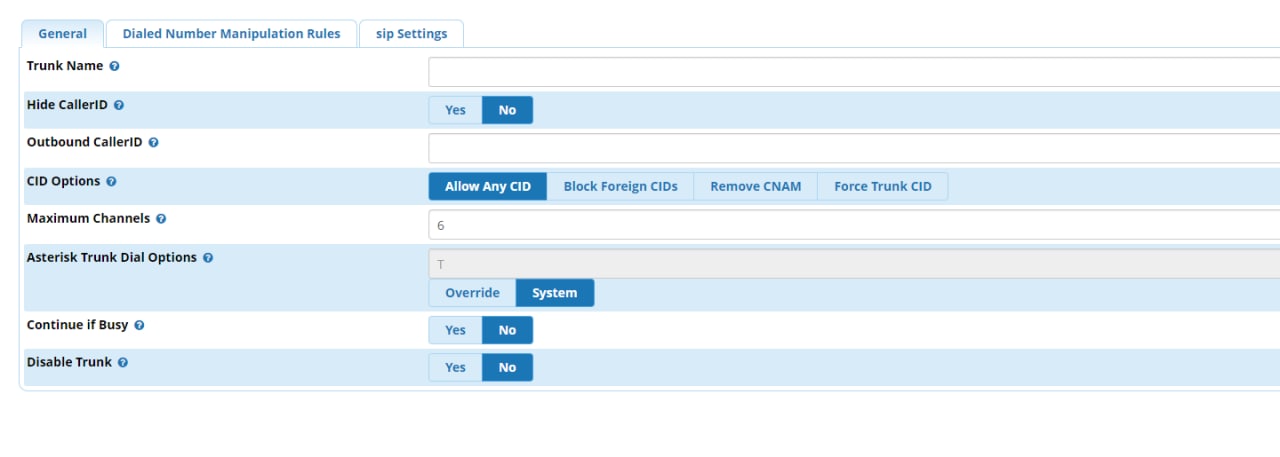Click Outbound CallerID help icon

click(x=154, y=143)
